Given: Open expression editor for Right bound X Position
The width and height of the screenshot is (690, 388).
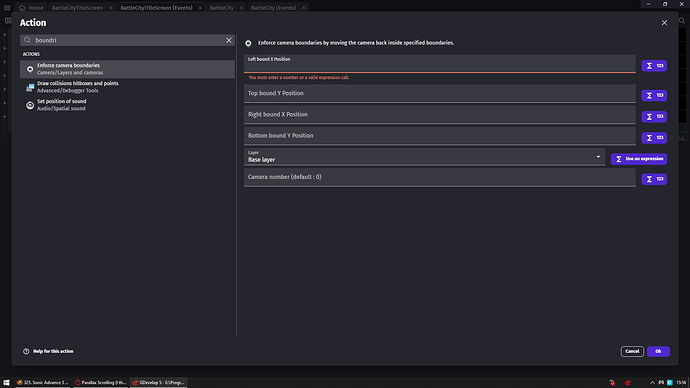Looking at the screenshot, I should 654,117.
